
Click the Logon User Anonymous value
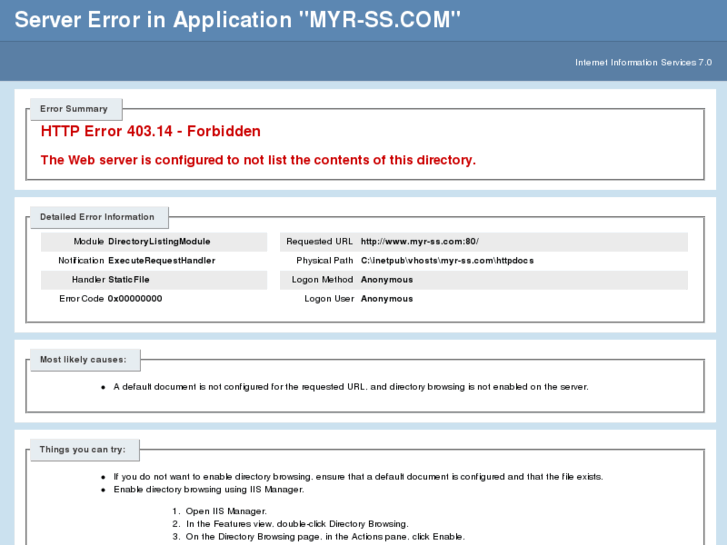tap(387, 298)
